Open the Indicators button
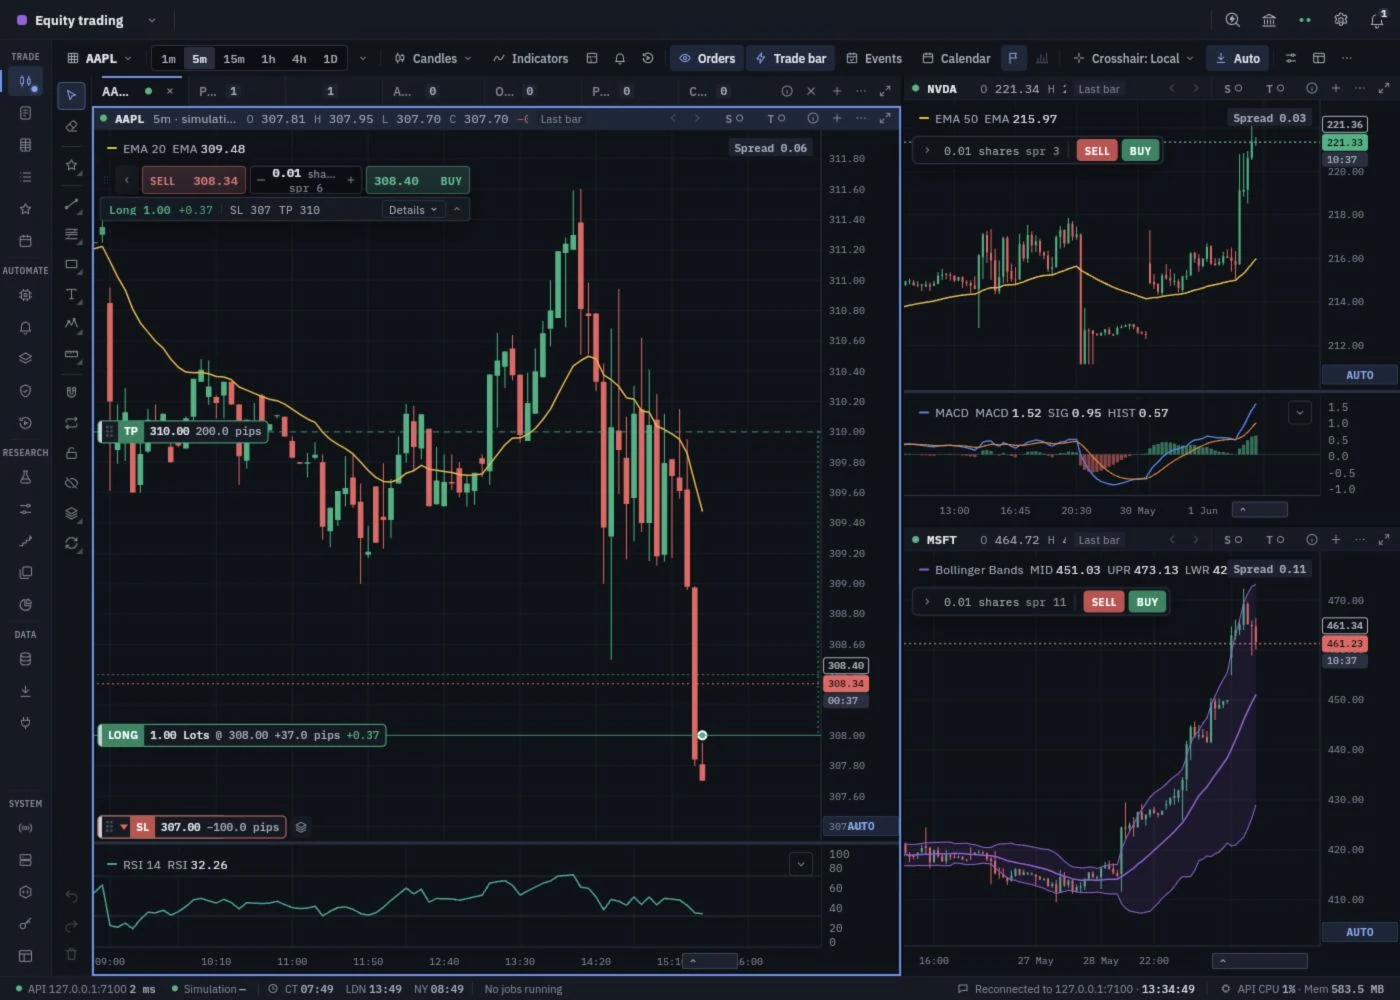Image resolution: width=1400 pixels, height=1000 pixels. pyautogui.click(x=530, y=59)
